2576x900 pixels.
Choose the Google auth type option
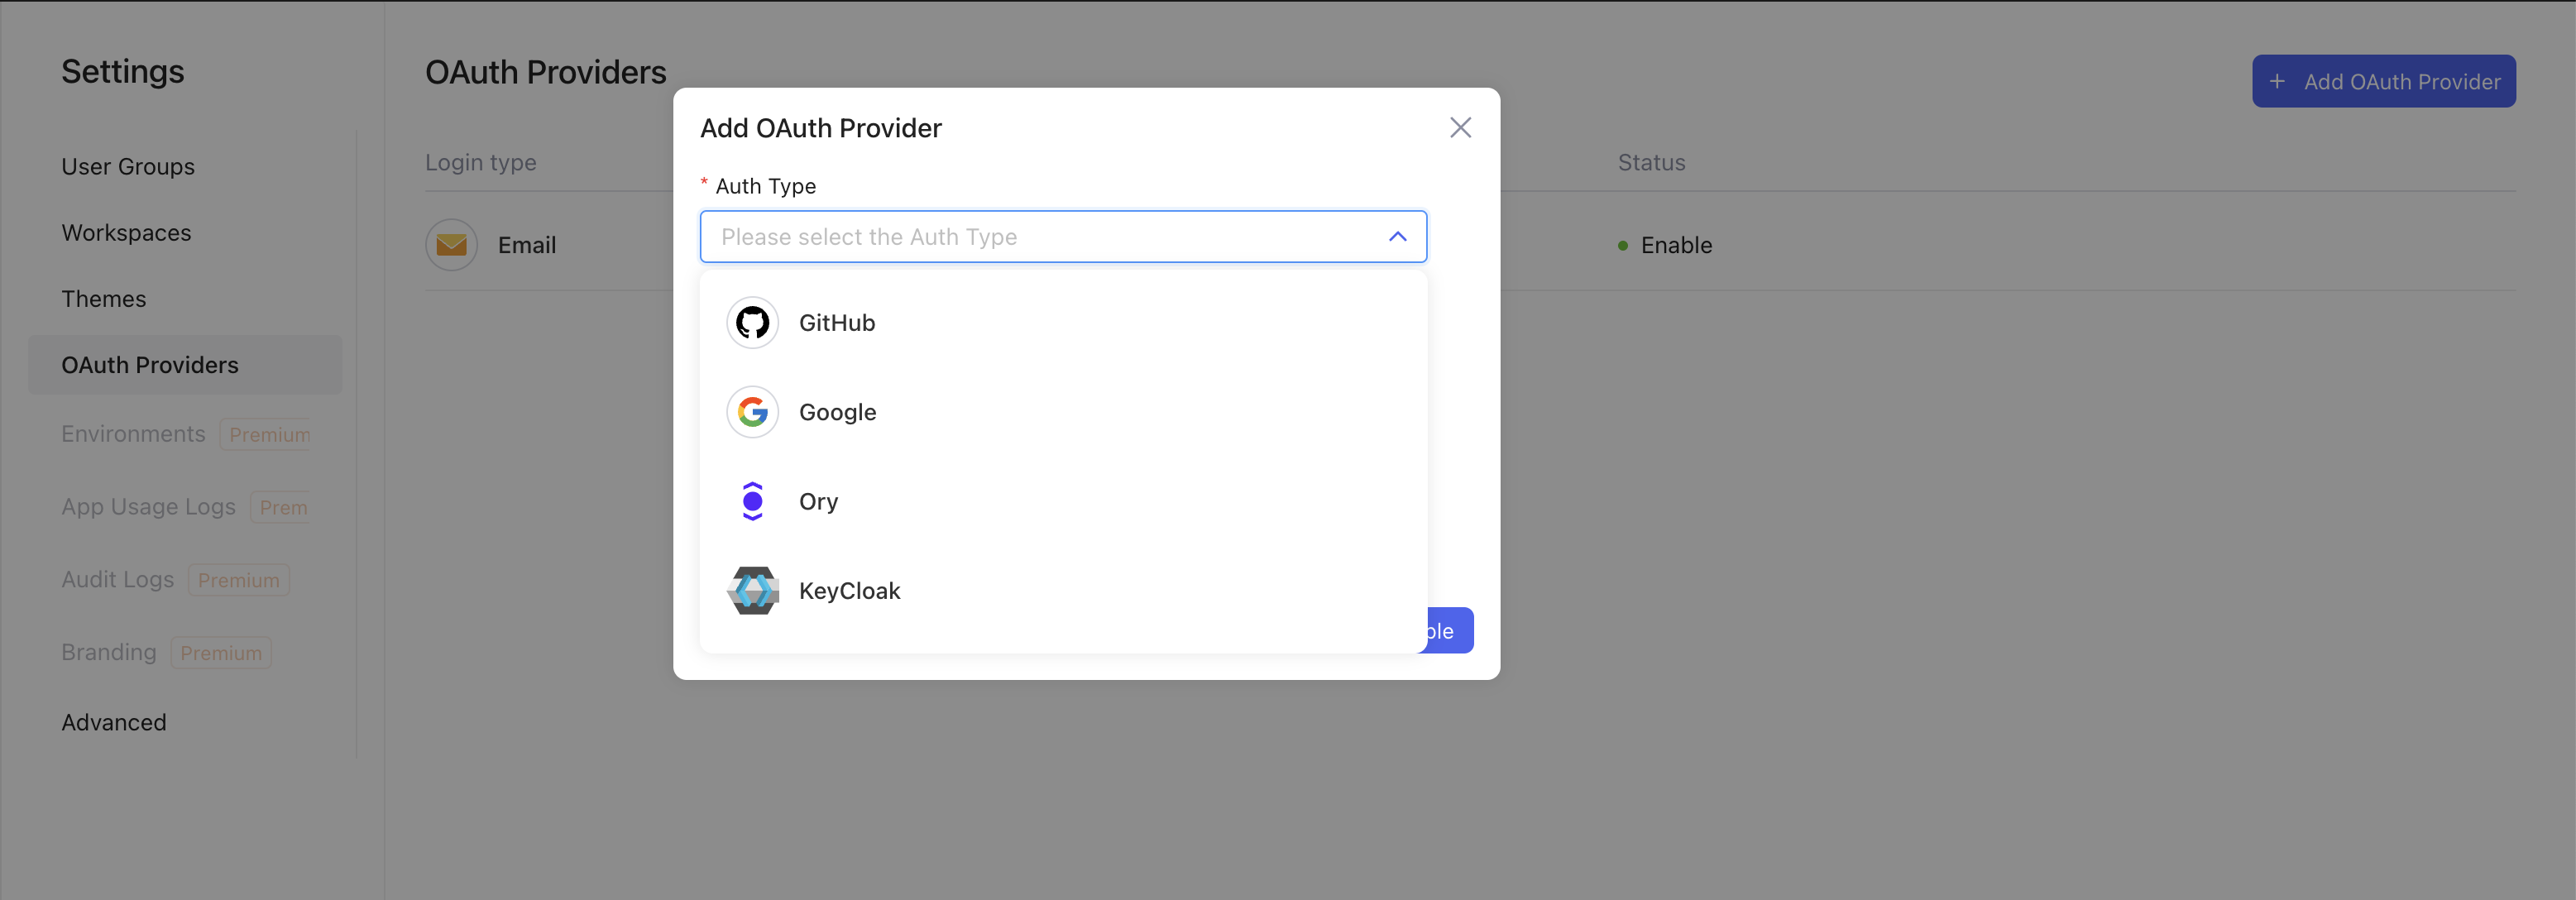click(838, 412)
